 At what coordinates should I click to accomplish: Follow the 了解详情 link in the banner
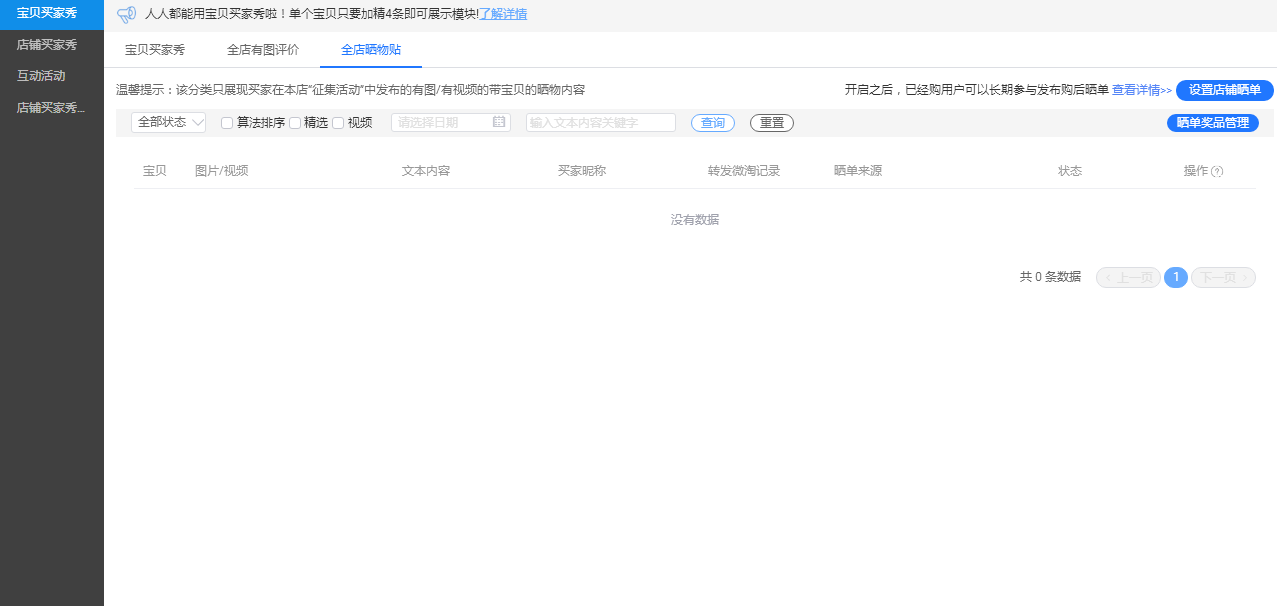coord(503,14)
